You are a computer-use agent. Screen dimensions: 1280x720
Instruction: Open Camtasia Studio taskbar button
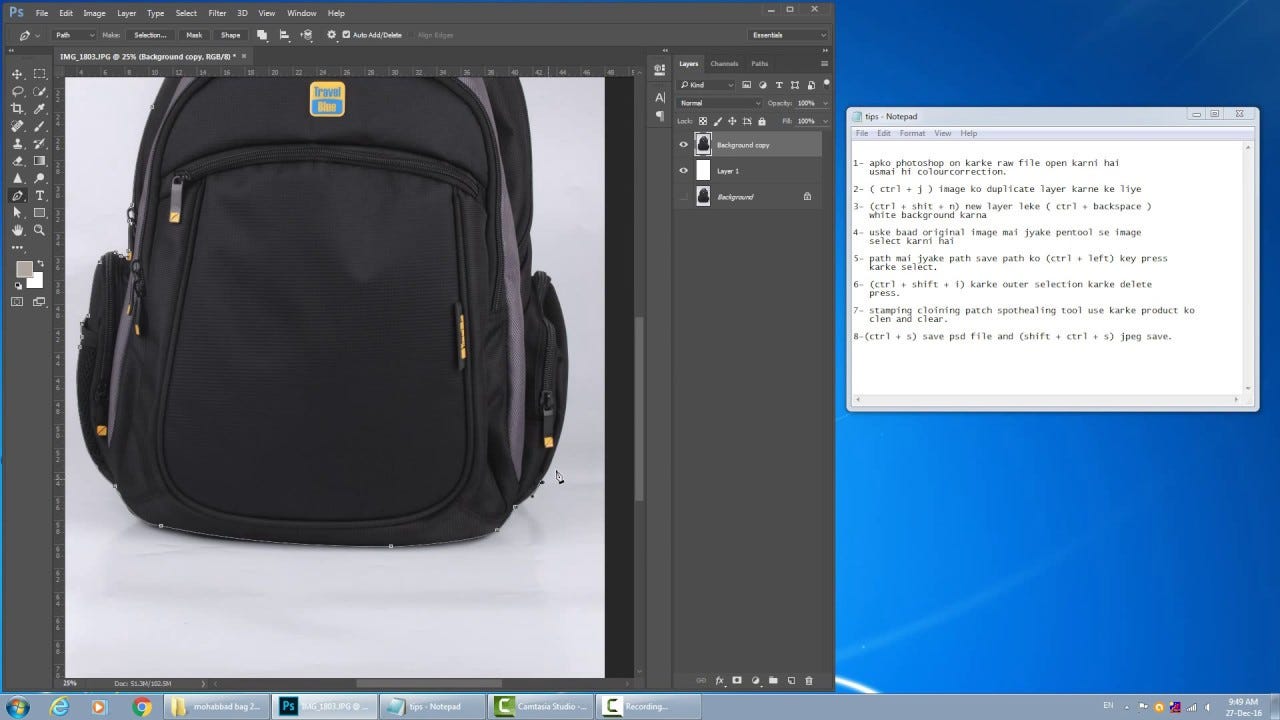541,706
